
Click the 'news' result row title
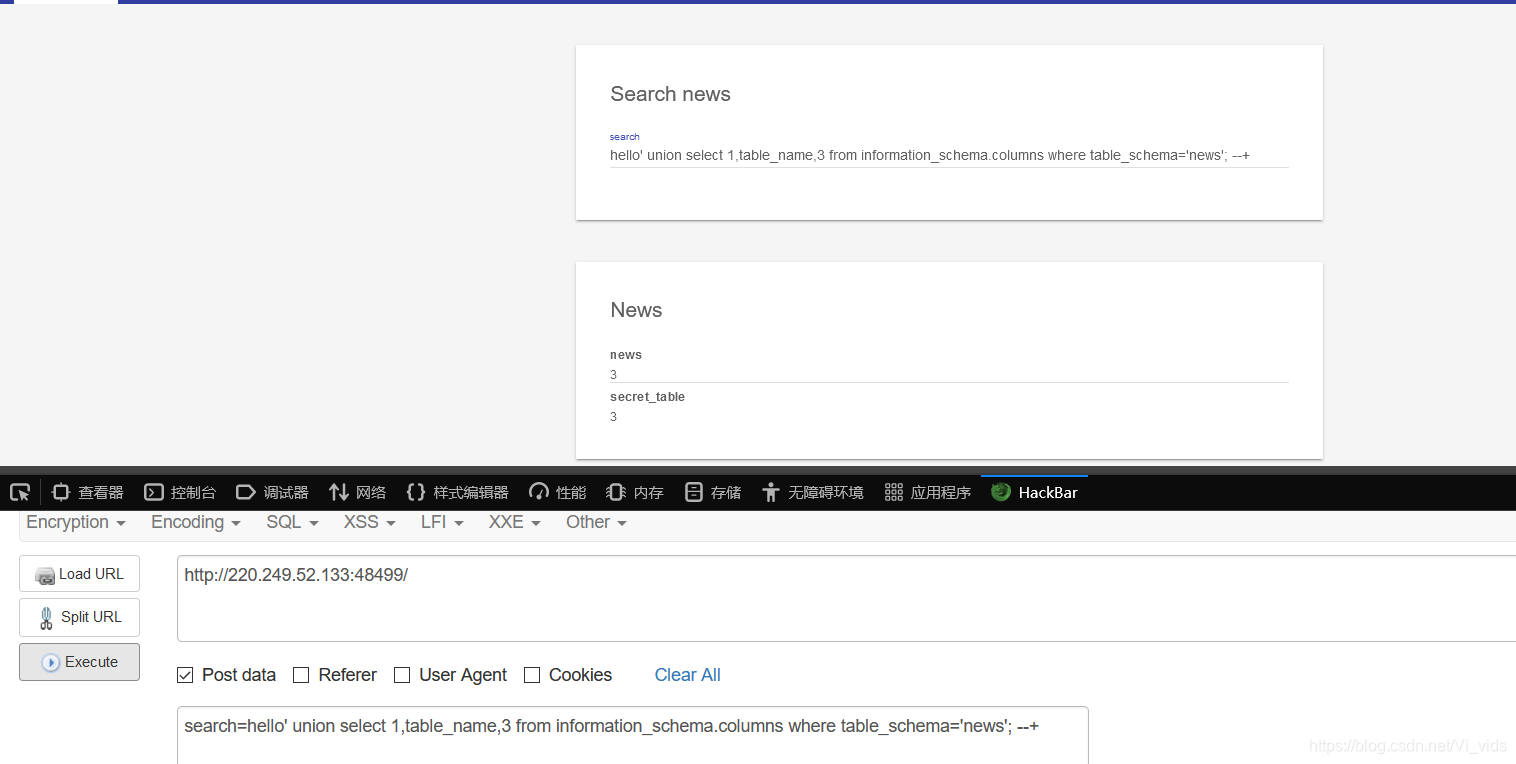626,355
